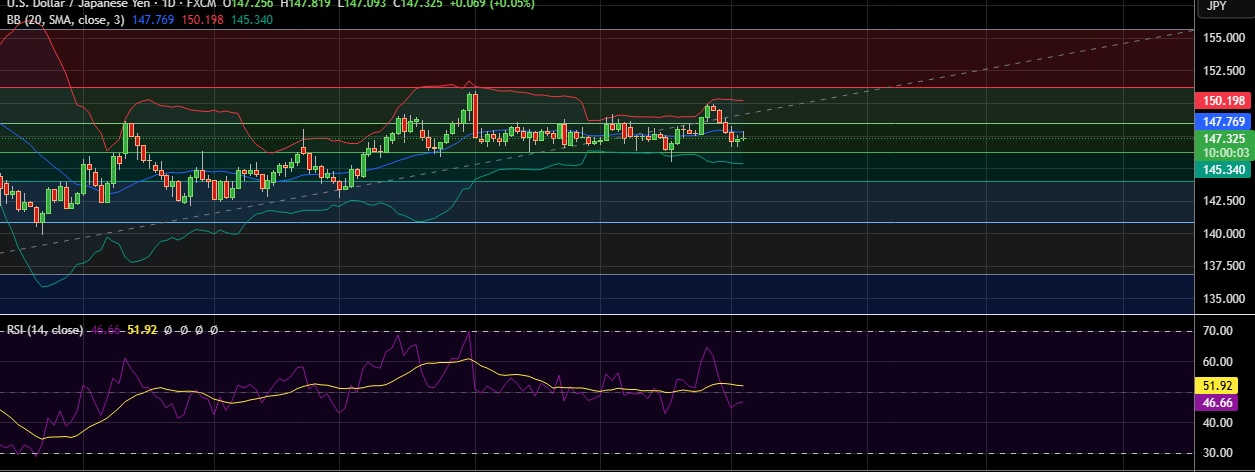
Task: Click the purple 46.66 value in RSI legend
Action: (106, 329)
